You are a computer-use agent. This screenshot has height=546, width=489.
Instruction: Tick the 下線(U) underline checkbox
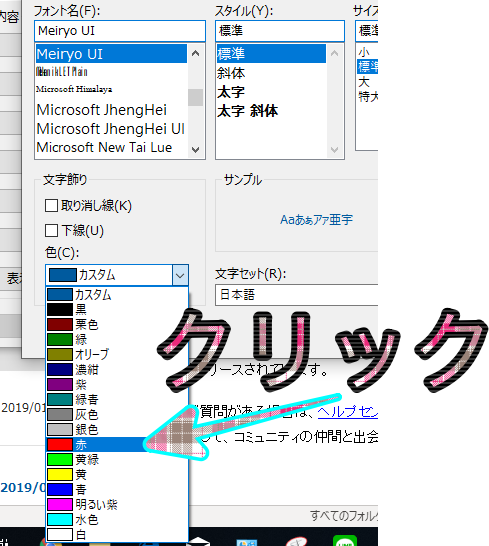(51, 230)
